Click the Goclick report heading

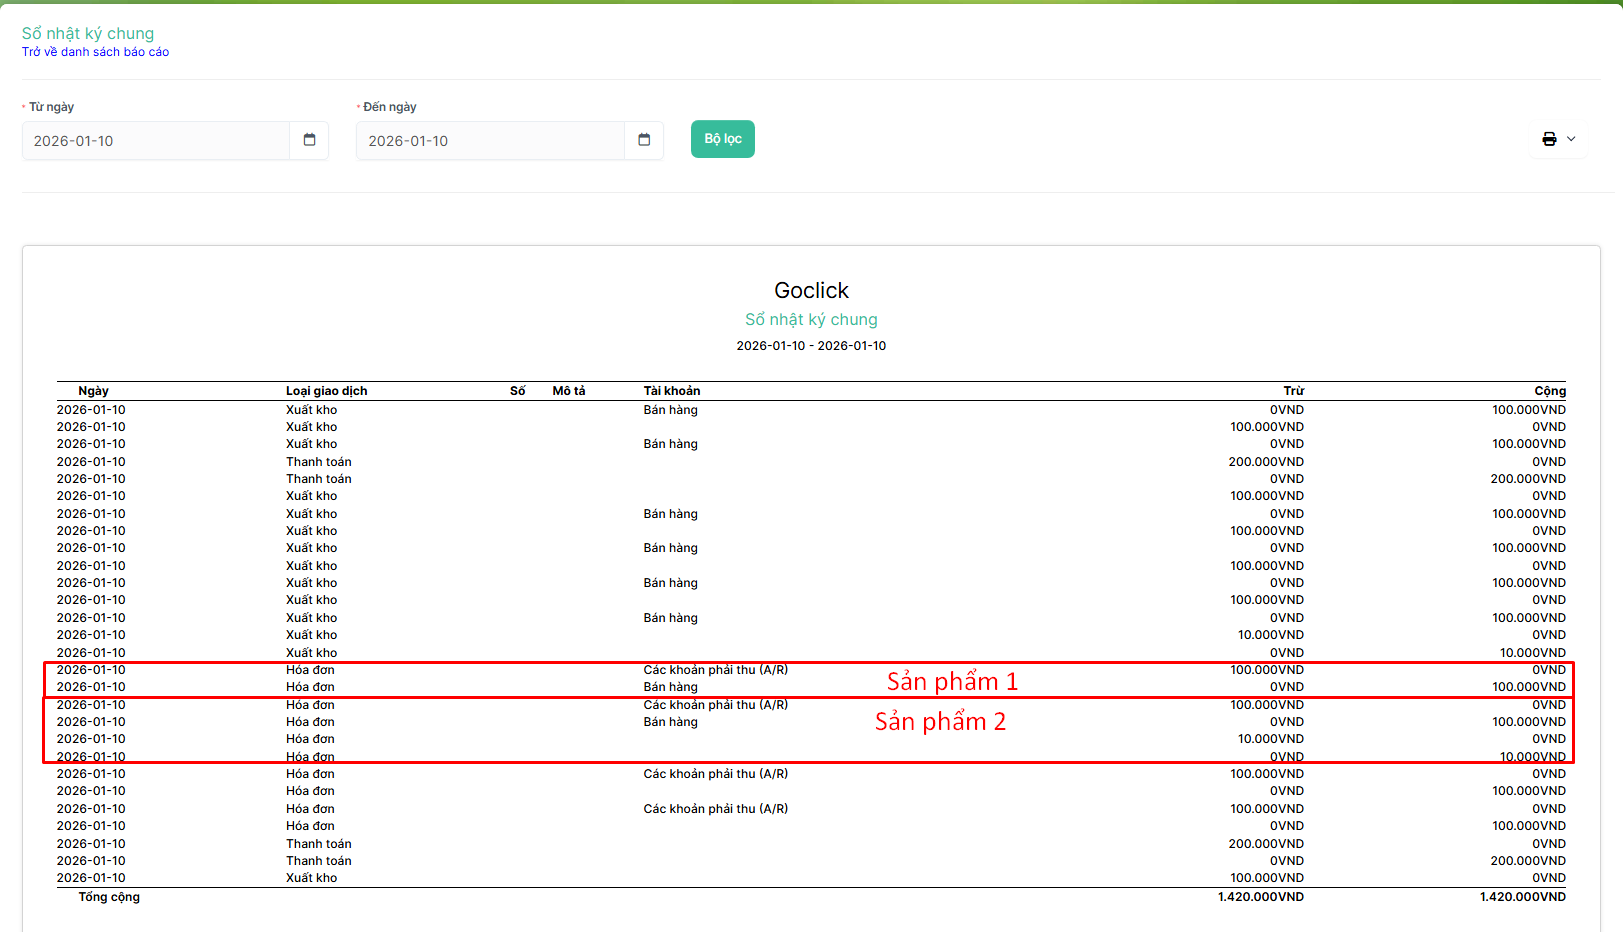point(811,290)
